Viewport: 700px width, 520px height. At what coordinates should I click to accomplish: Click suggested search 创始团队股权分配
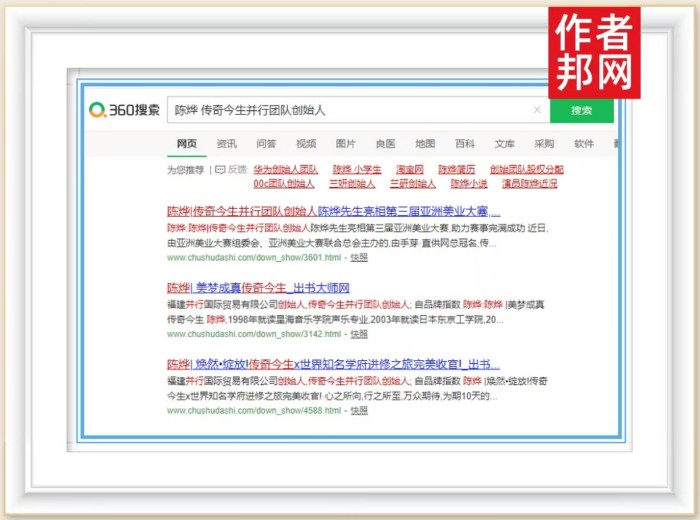click(526, 170)
